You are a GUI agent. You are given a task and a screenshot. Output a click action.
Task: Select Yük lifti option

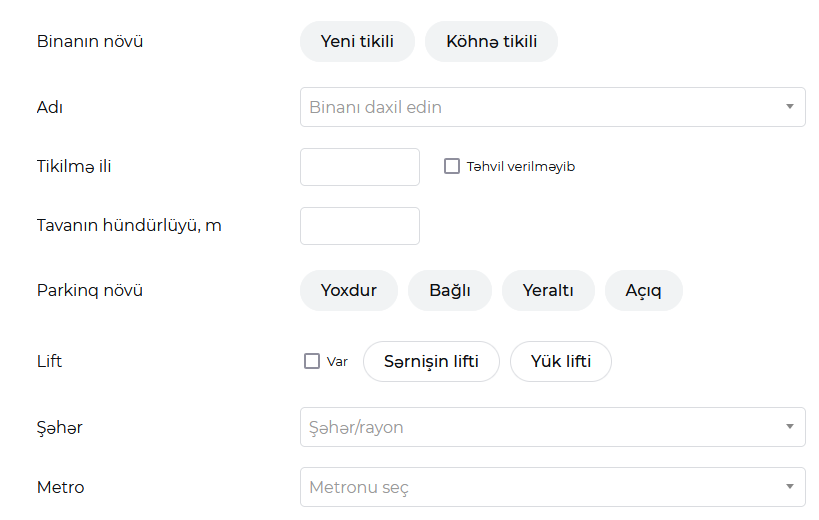(x=561, y=361)
